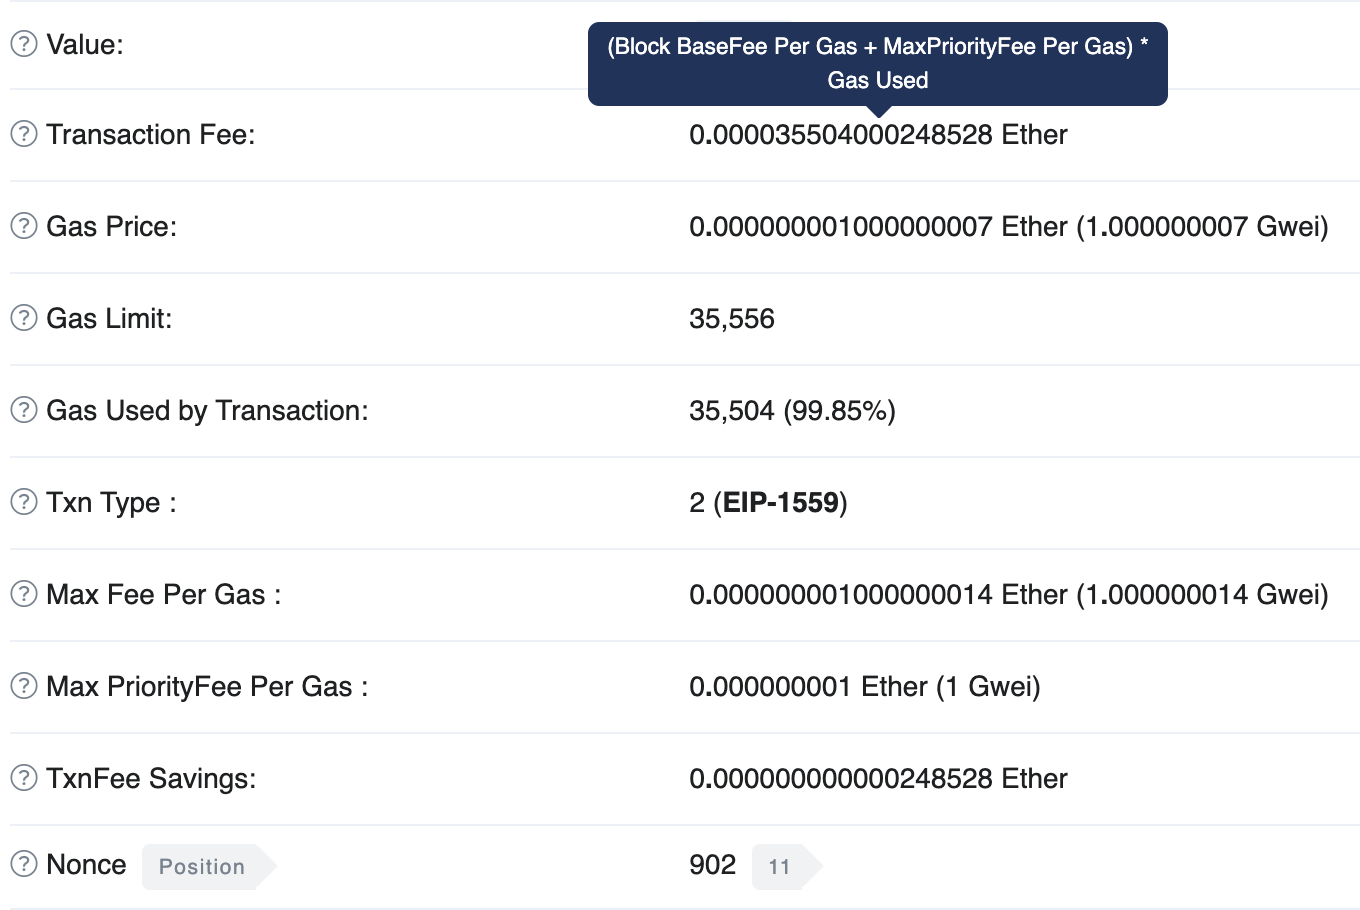
Task: Click the TxnFee Savings Ether amount
Action: [878, 778]
